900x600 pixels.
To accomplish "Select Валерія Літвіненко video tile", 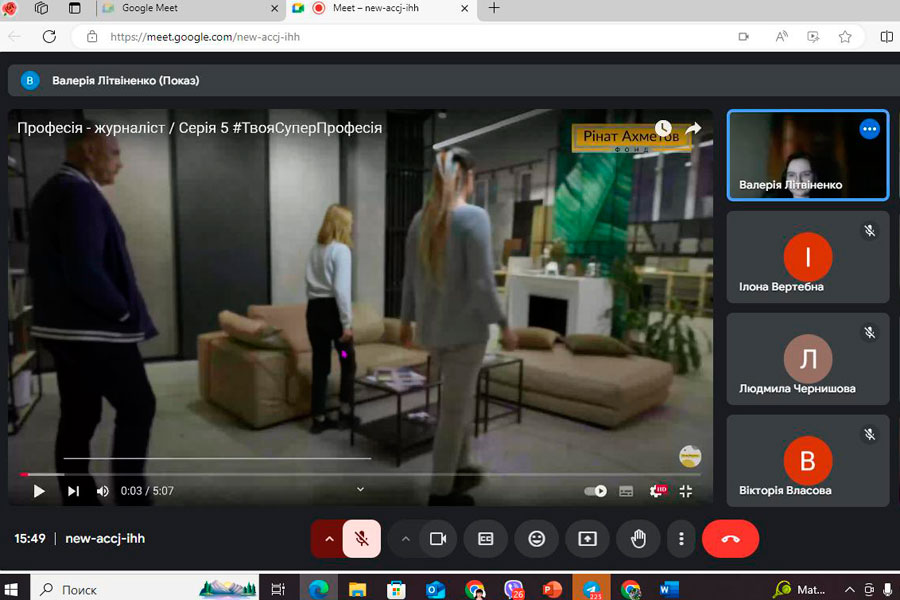I will pyautogui.click(x=808, y=155).
